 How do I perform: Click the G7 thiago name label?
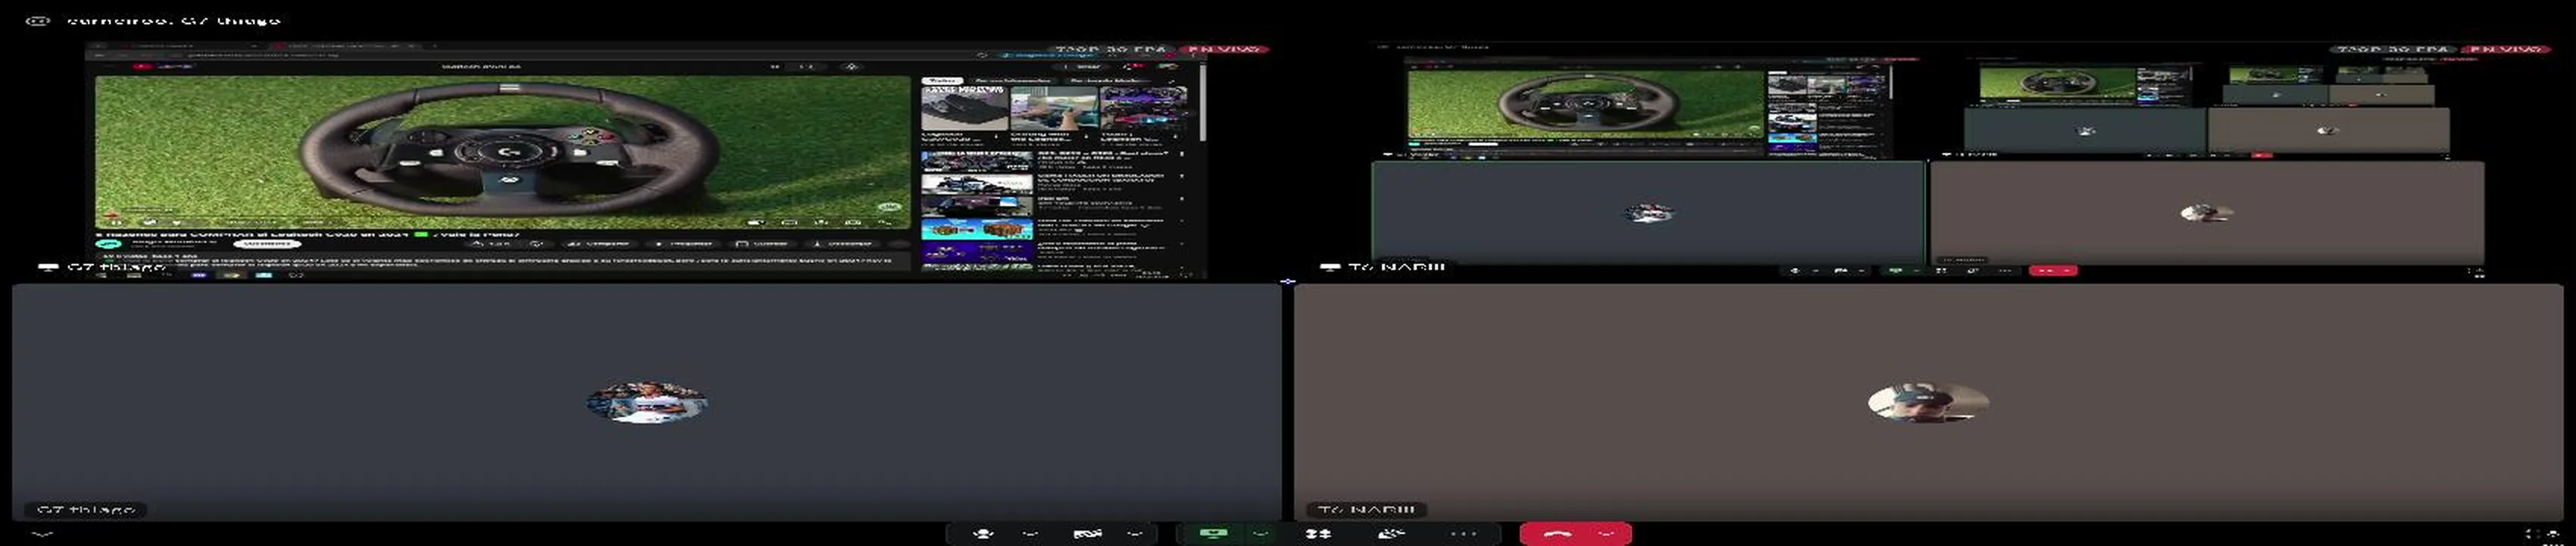(x=86, y=510)
